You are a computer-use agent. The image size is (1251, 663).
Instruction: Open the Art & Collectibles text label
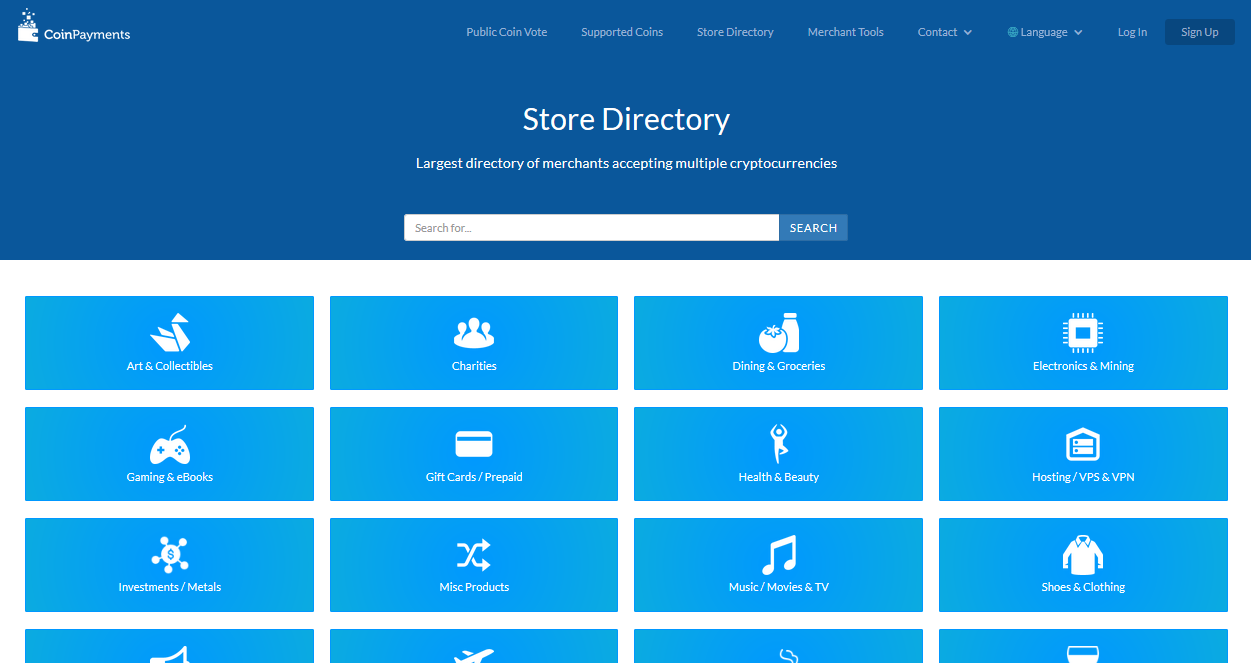[170, 366]
